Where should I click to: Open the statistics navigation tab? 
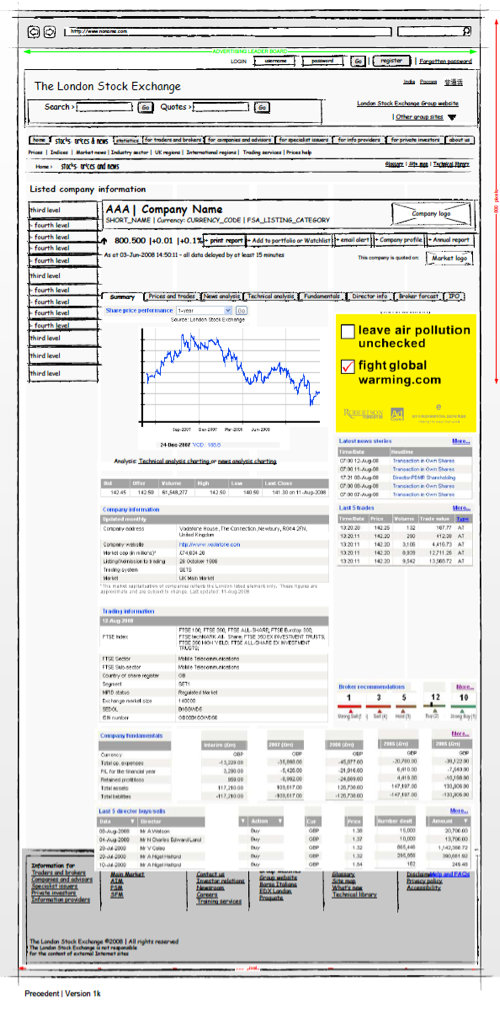tap(127, 140)
